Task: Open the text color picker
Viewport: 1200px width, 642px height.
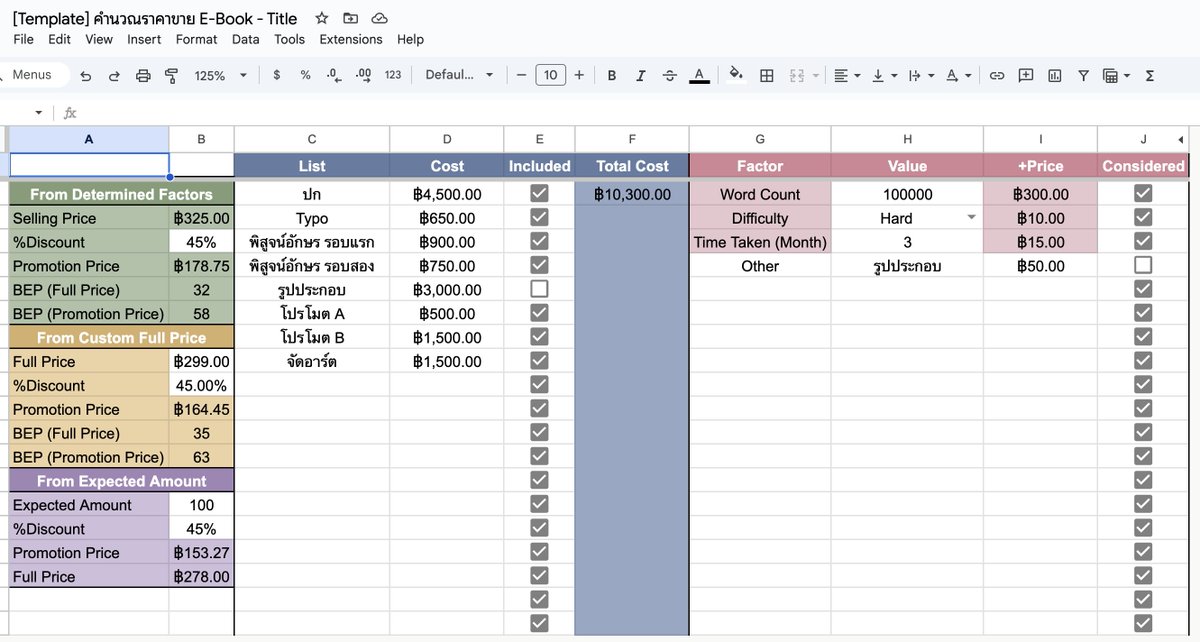Action: [699, 75]
